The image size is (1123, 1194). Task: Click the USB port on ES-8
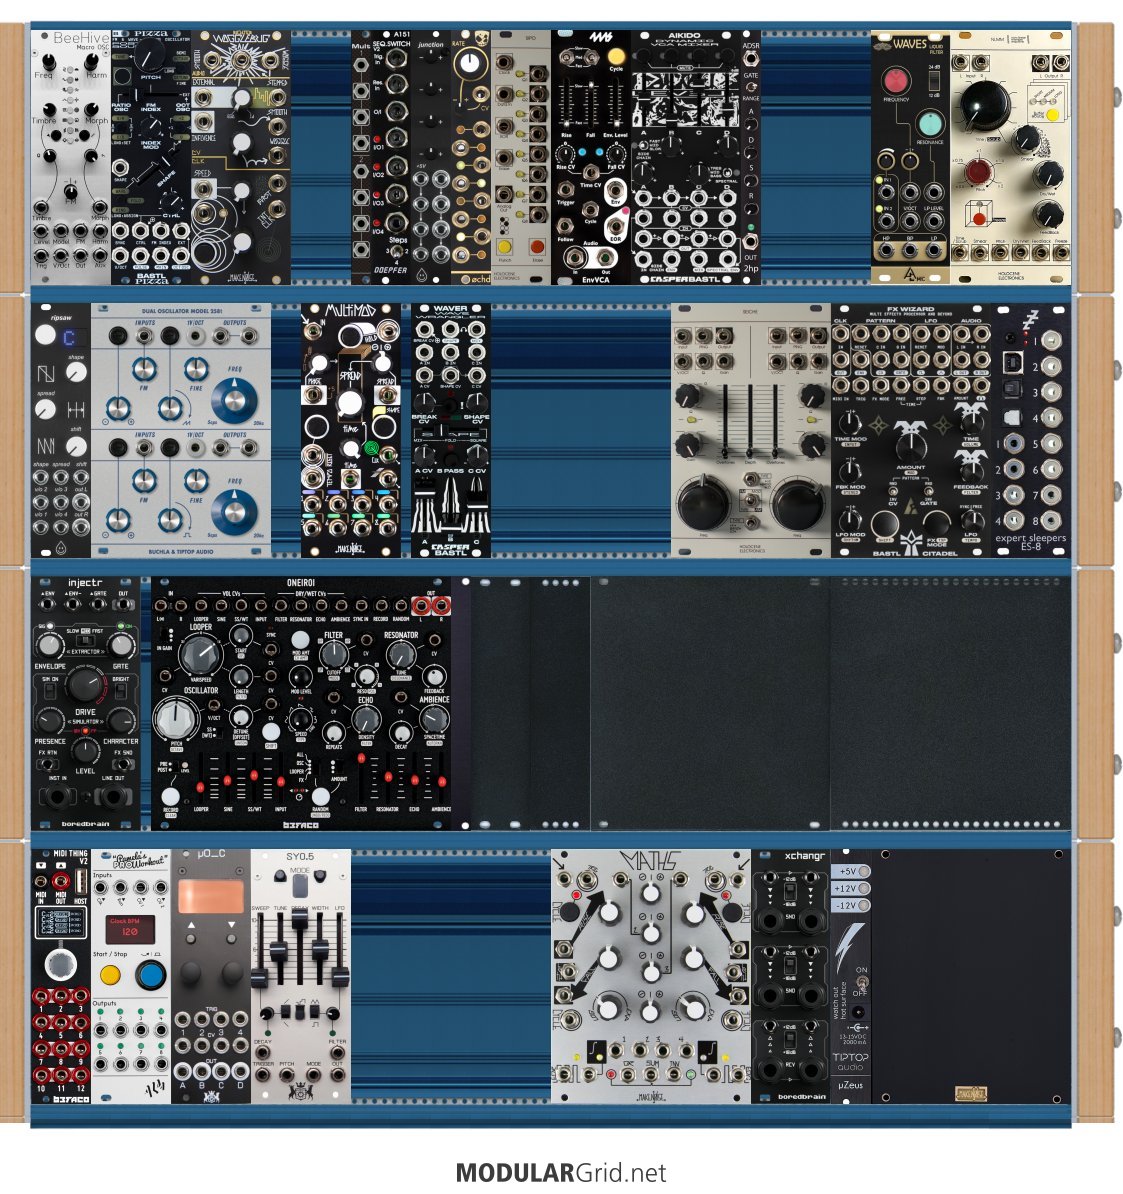click(1012, 361)
